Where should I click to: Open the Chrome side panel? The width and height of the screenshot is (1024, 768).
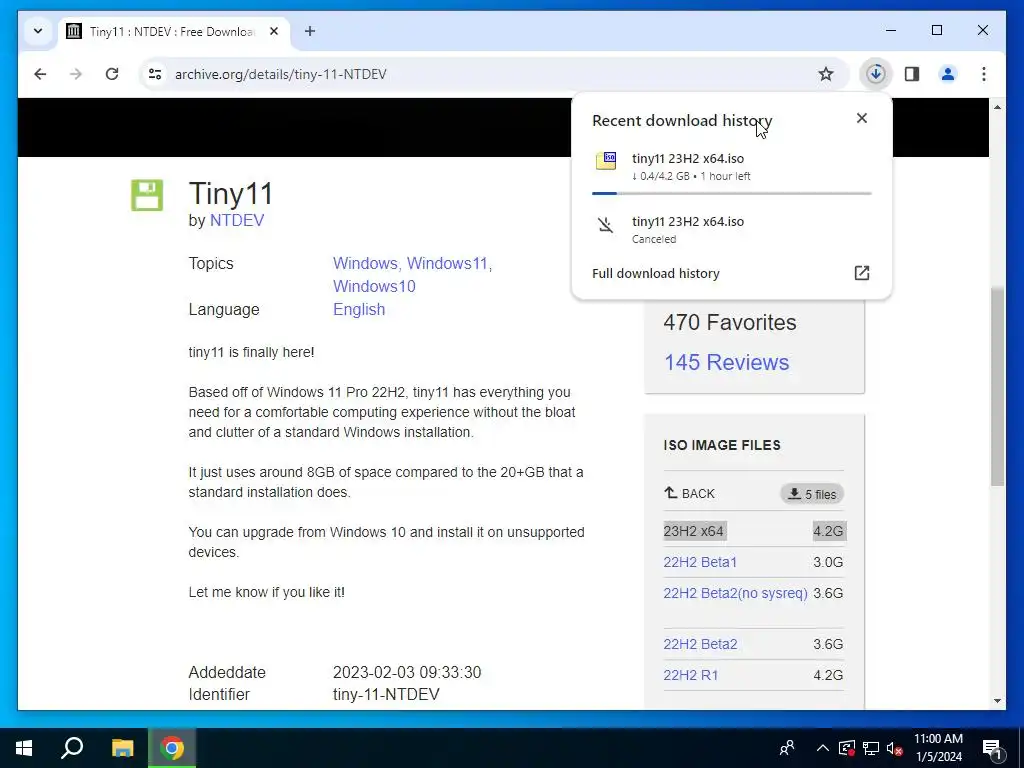tap(912, 74)
